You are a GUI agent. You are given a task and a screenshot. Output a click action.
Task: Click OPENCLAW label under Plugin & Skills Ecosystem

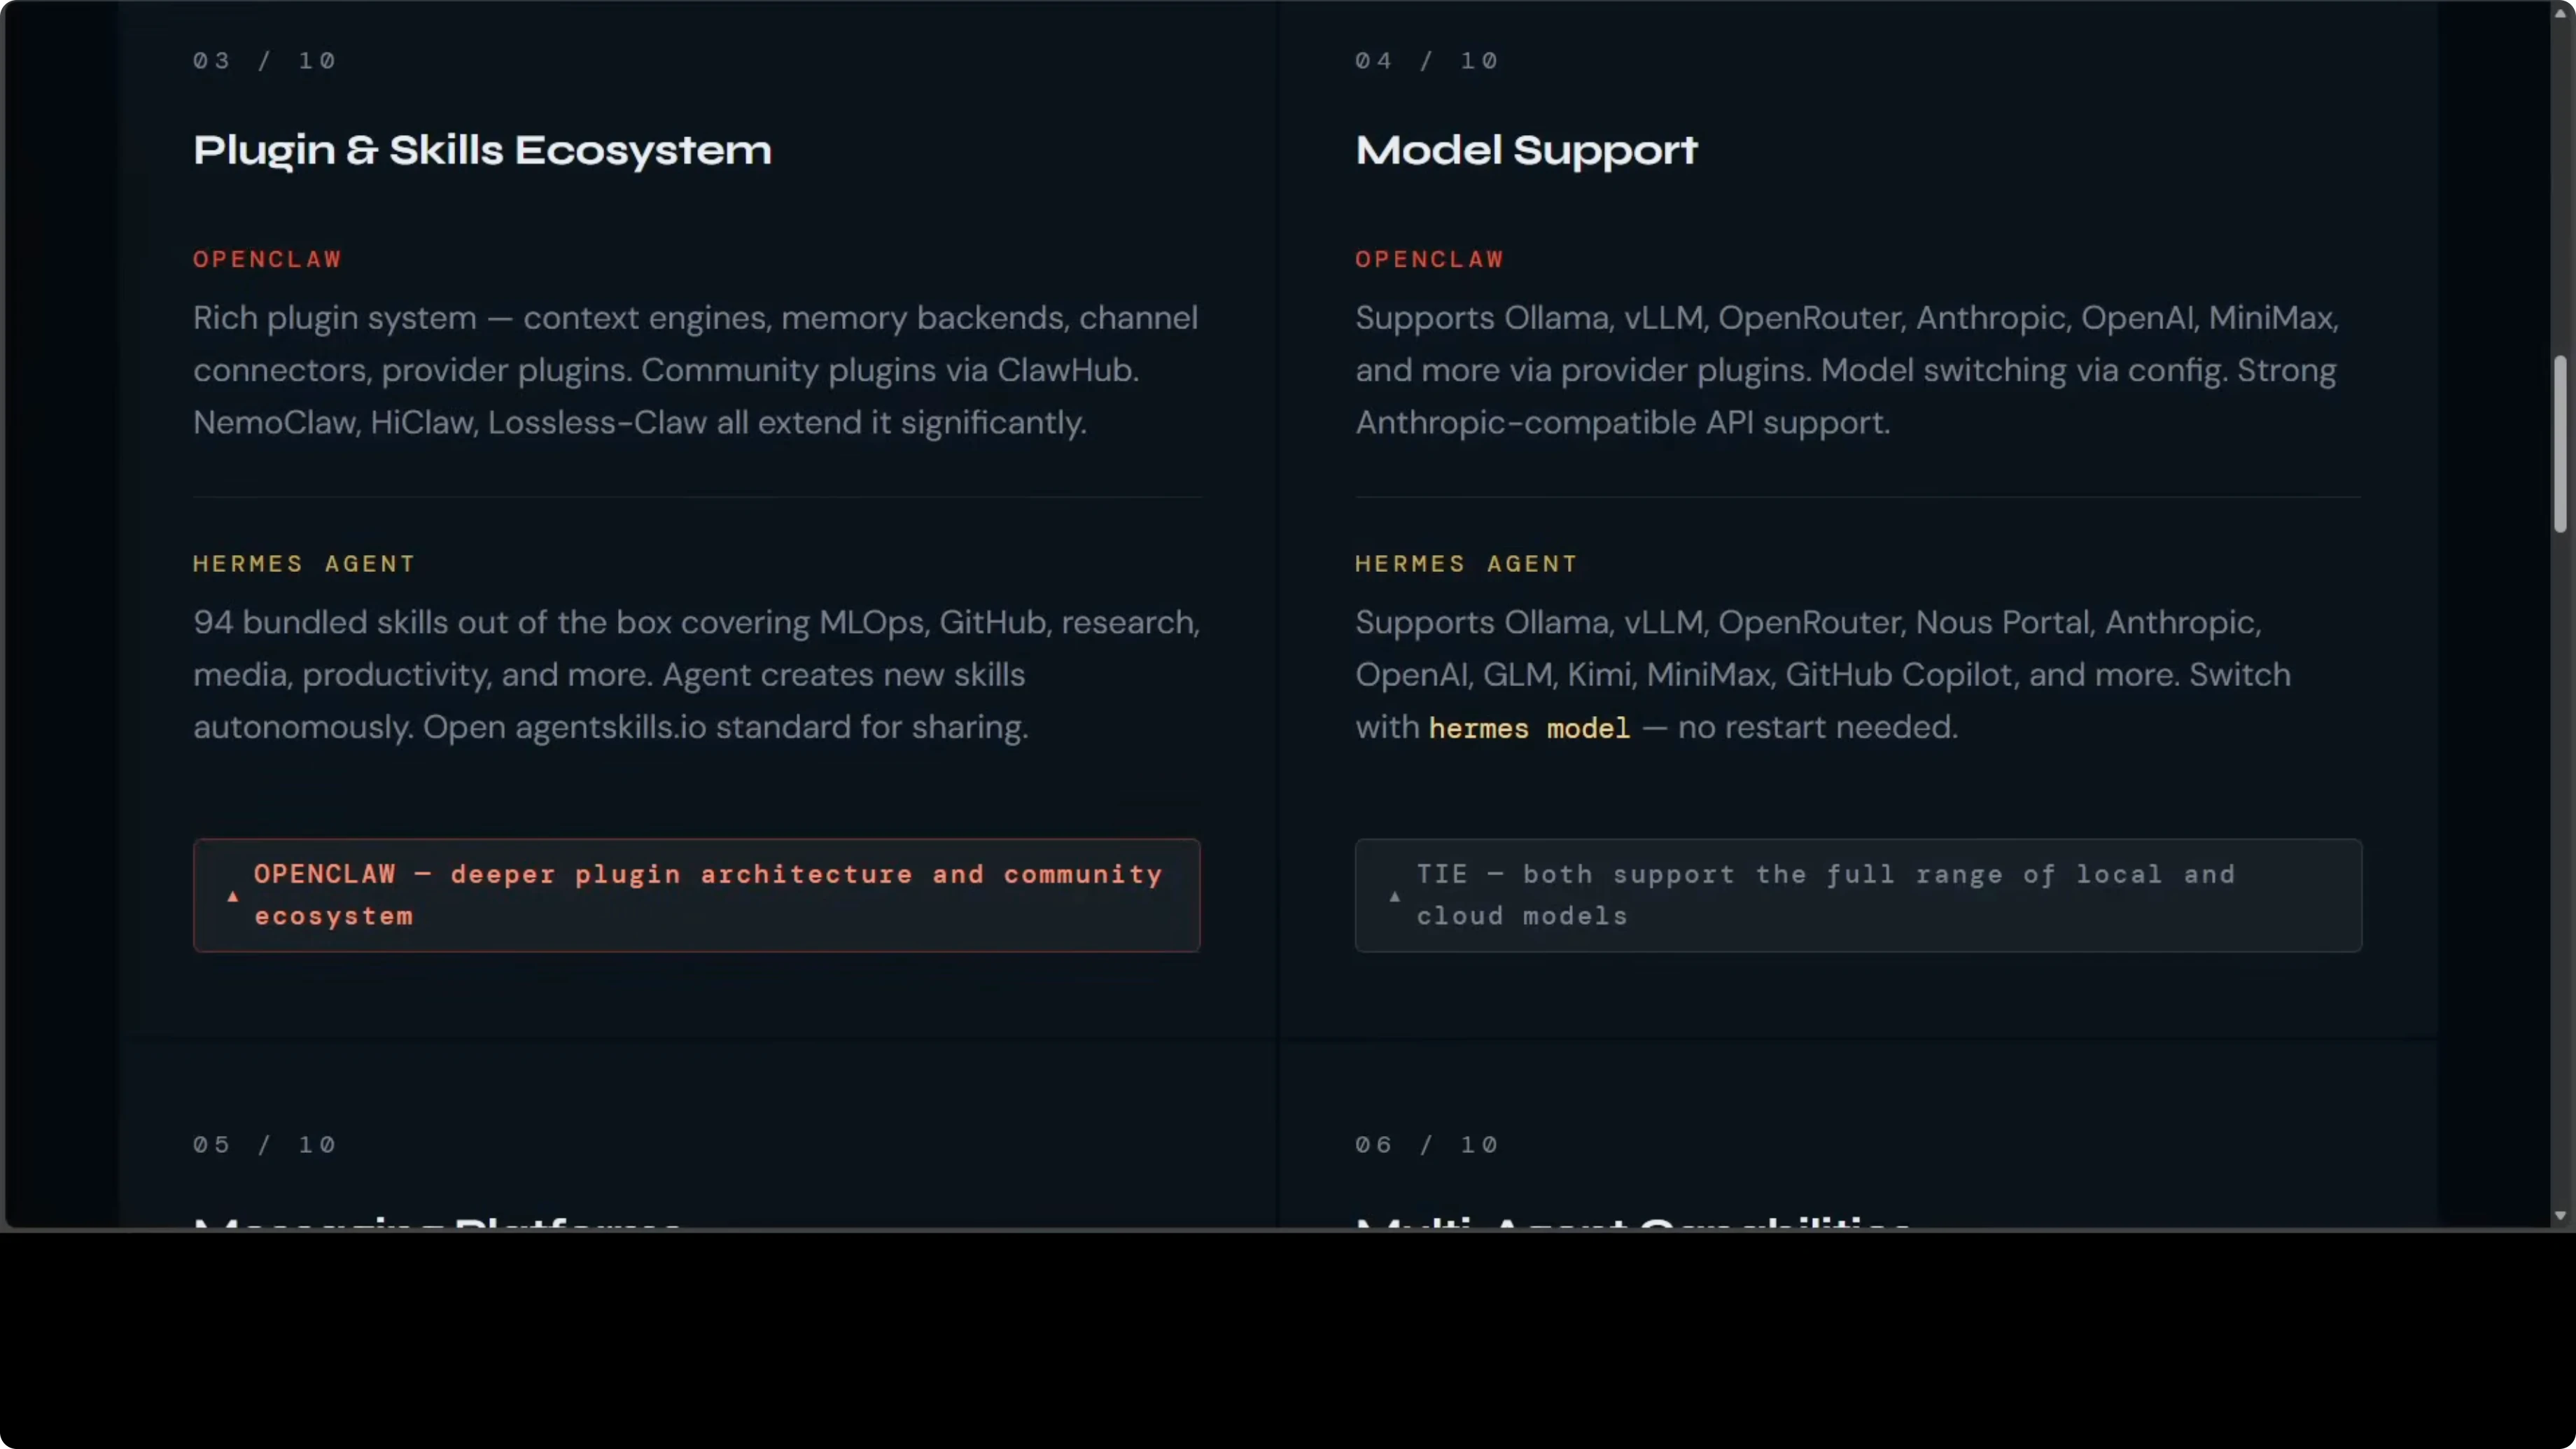(267, 259)
